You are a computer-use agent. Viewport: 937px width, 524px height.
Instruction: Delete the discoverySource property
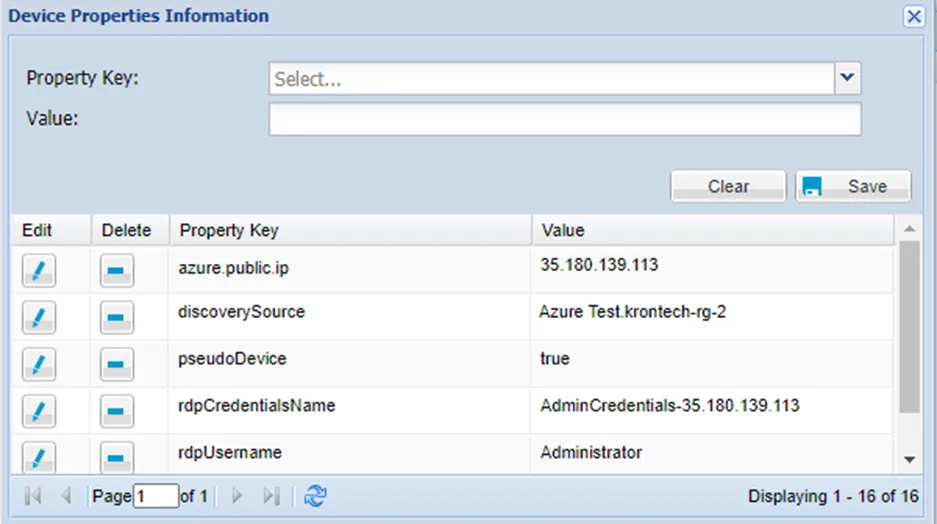click(x=117, y=317)
